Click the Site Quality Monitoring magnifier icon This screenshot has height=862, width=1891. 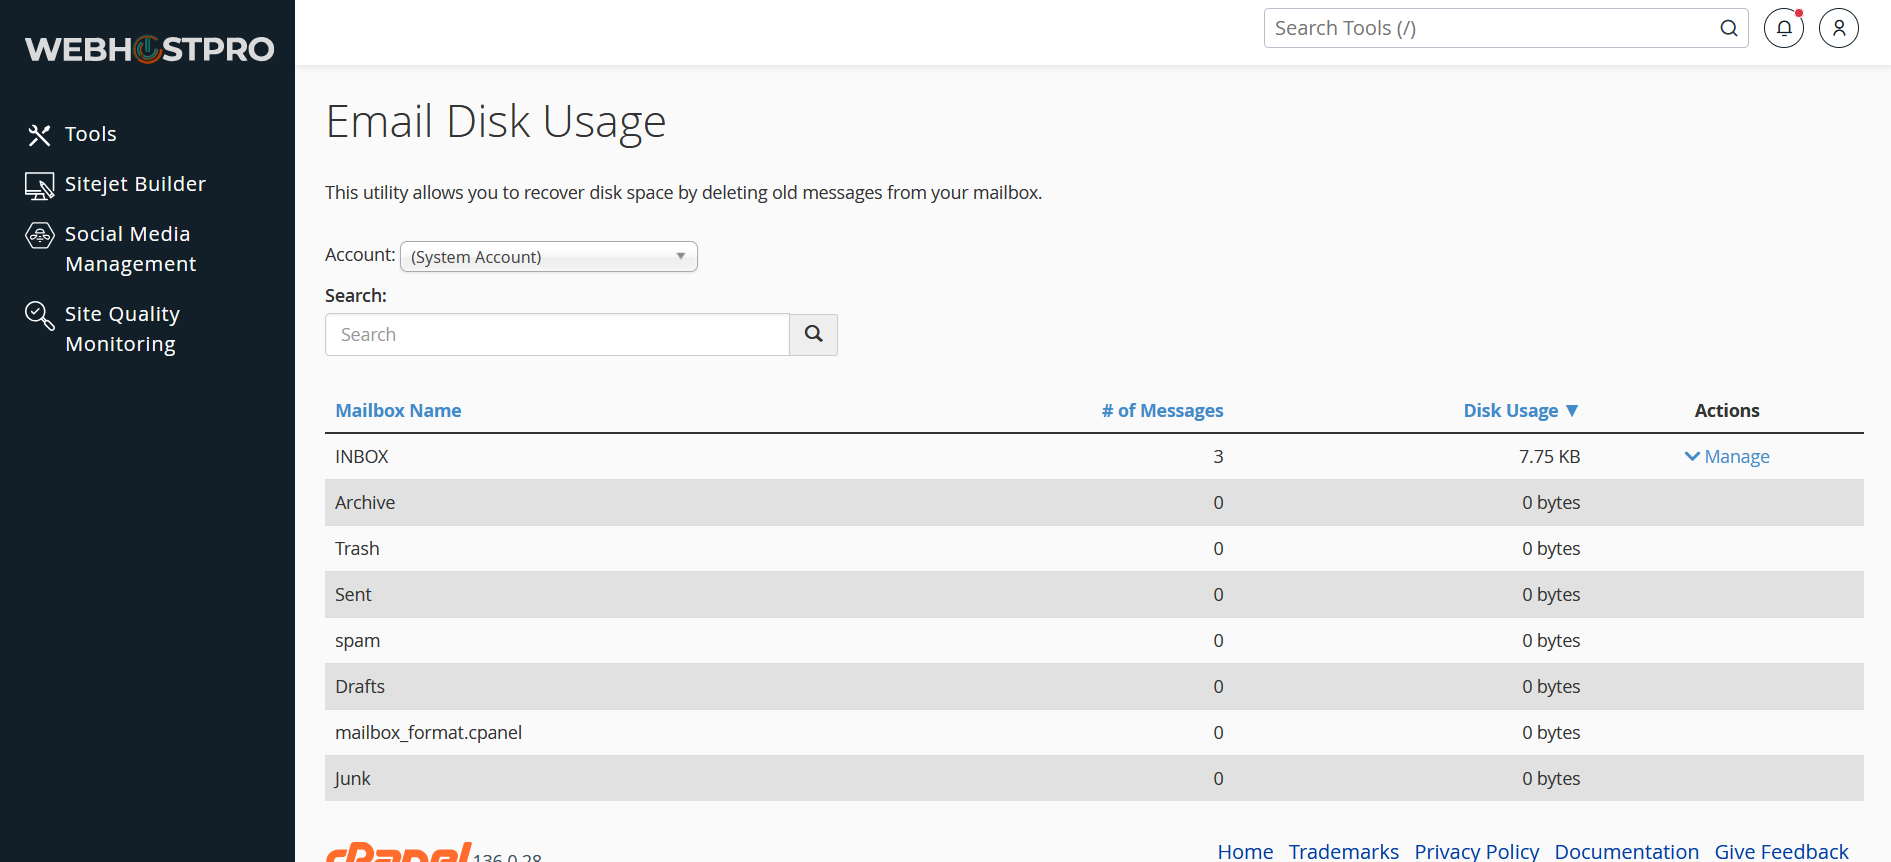[x=39, y=316]
